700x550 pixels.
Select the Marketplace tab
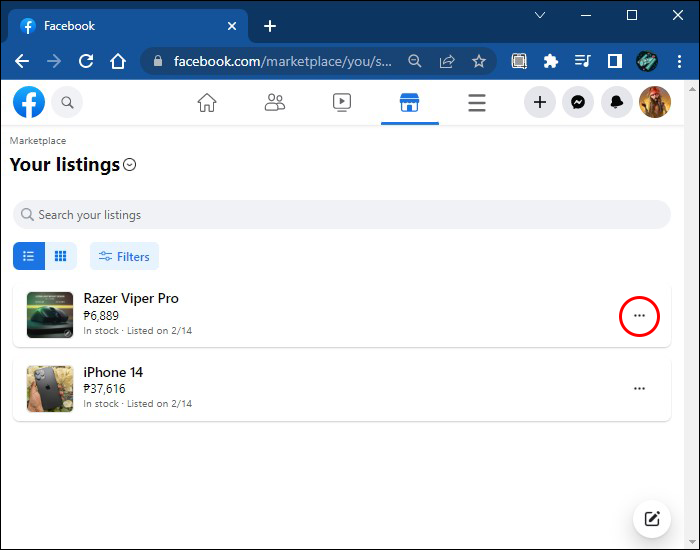409,103
